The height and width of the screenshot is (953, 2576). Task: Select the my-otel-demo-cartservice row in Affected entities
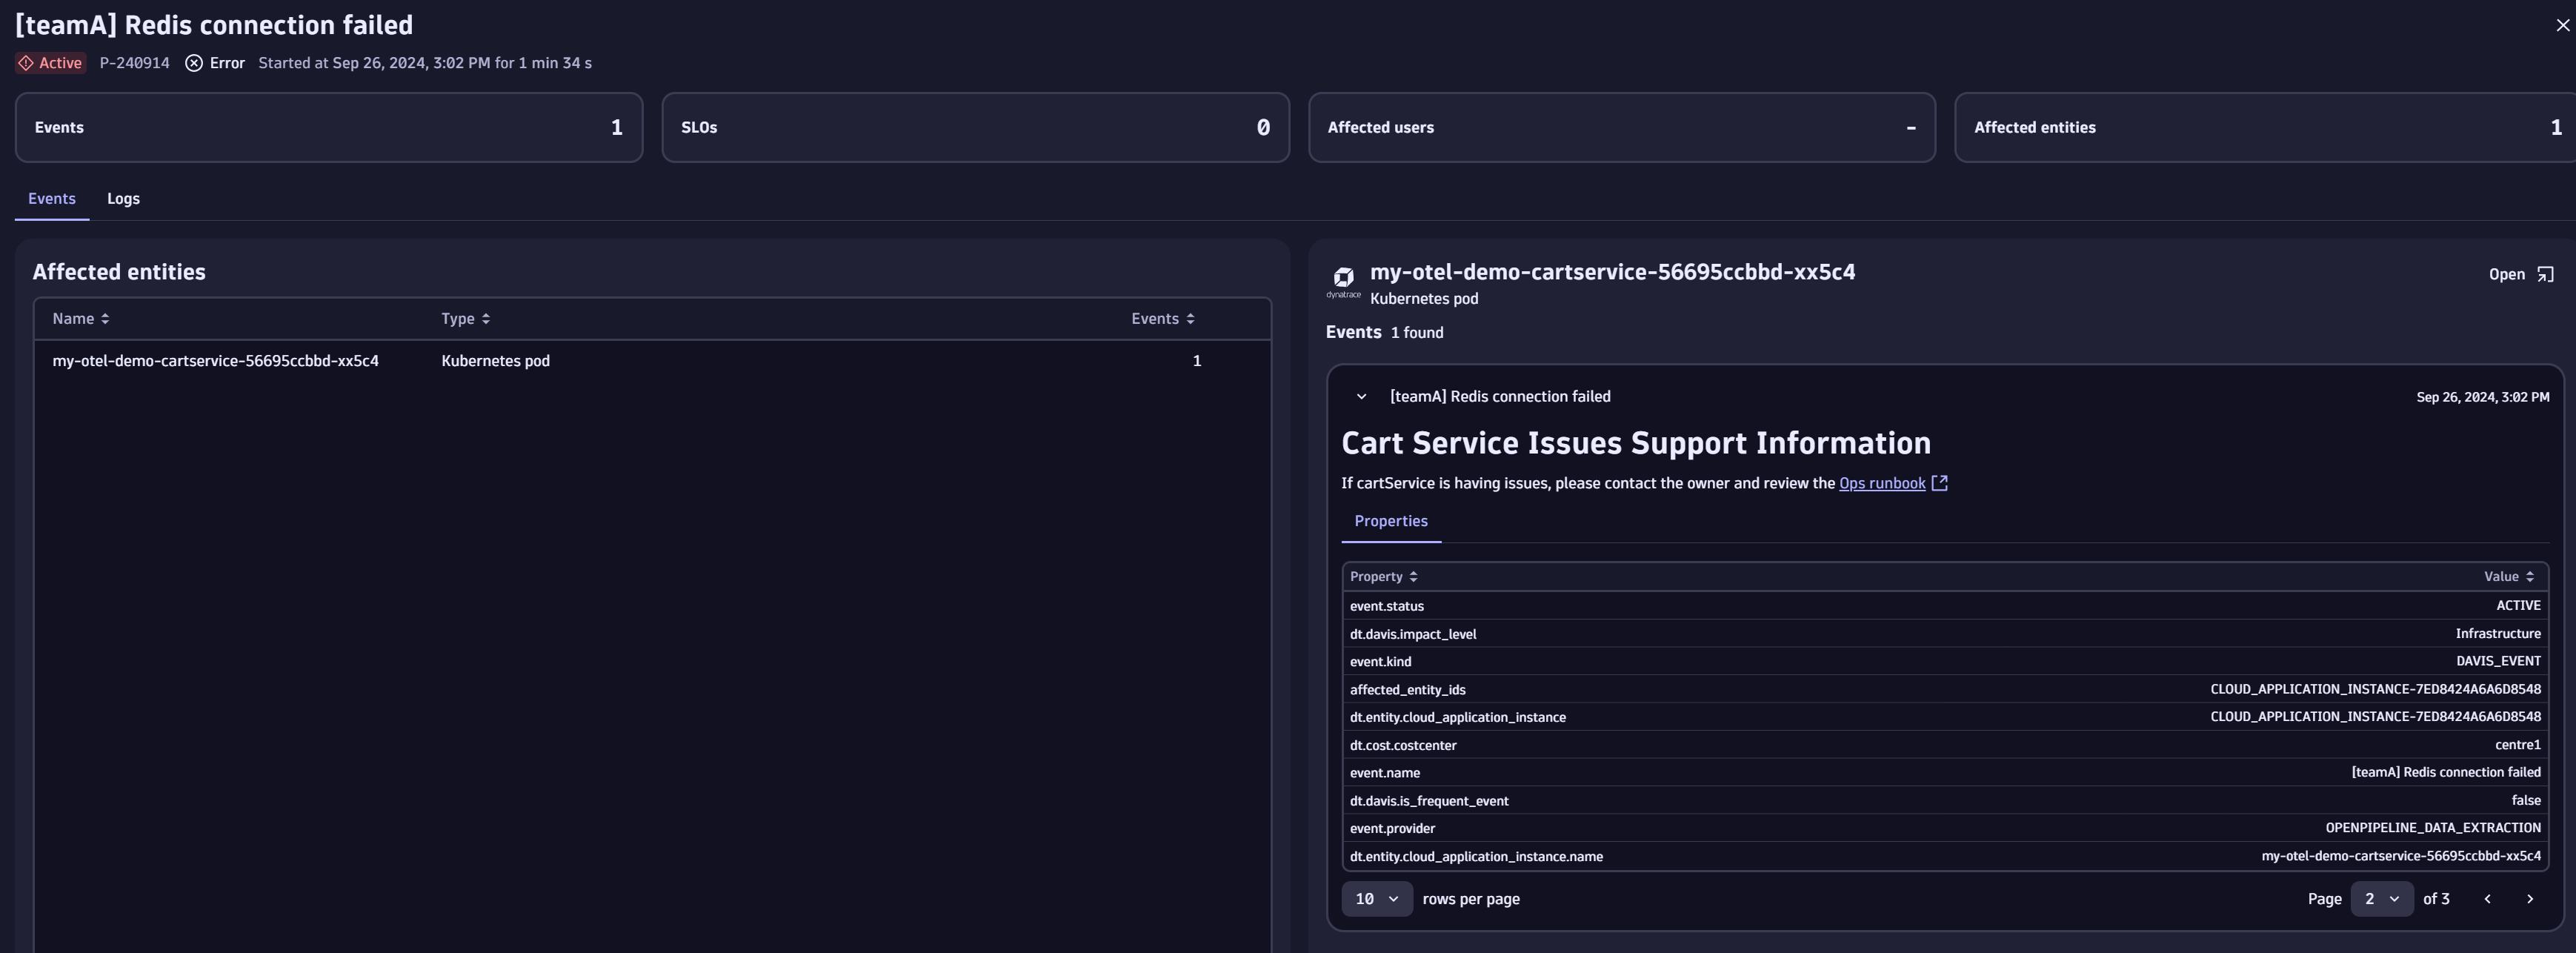[652, 361]
